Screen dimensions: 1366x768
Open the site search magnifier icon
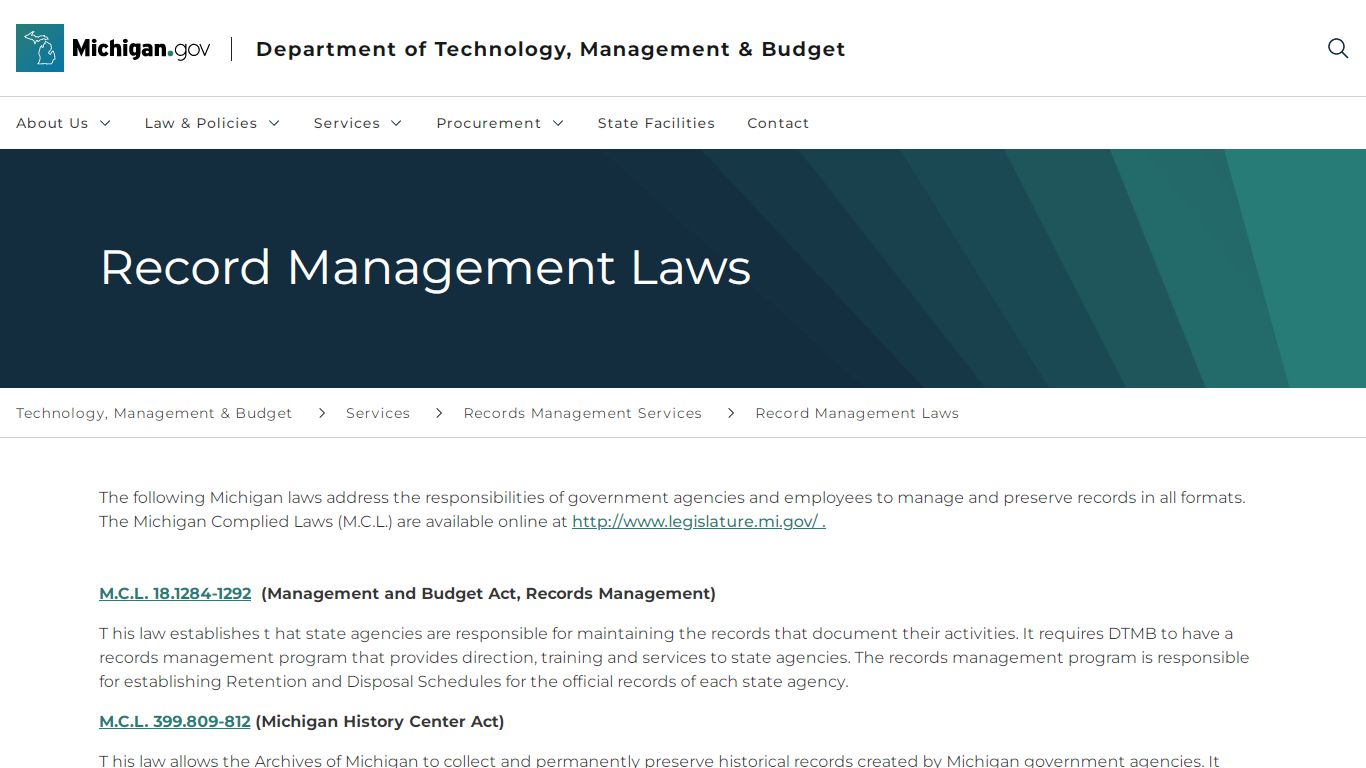1338,48
